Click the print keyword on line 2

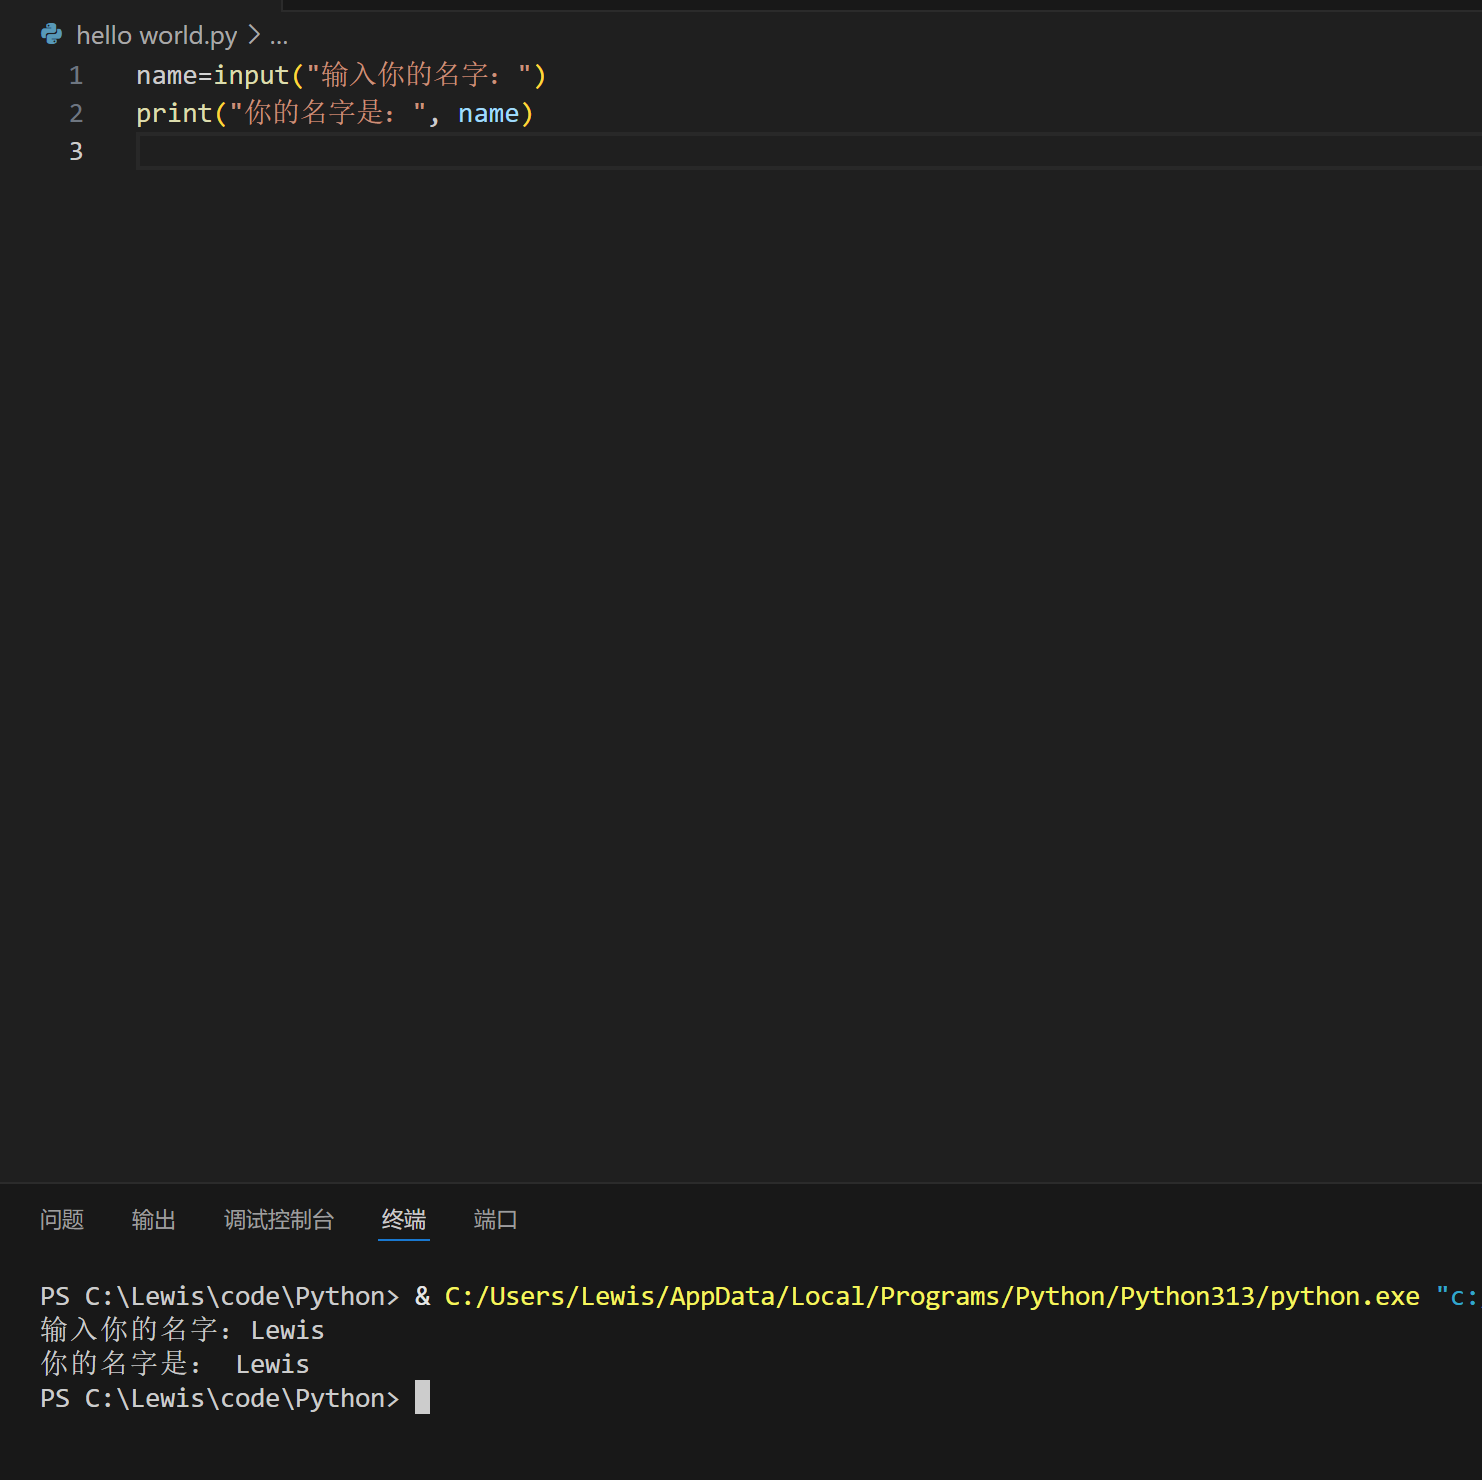(x=174, y=114)
